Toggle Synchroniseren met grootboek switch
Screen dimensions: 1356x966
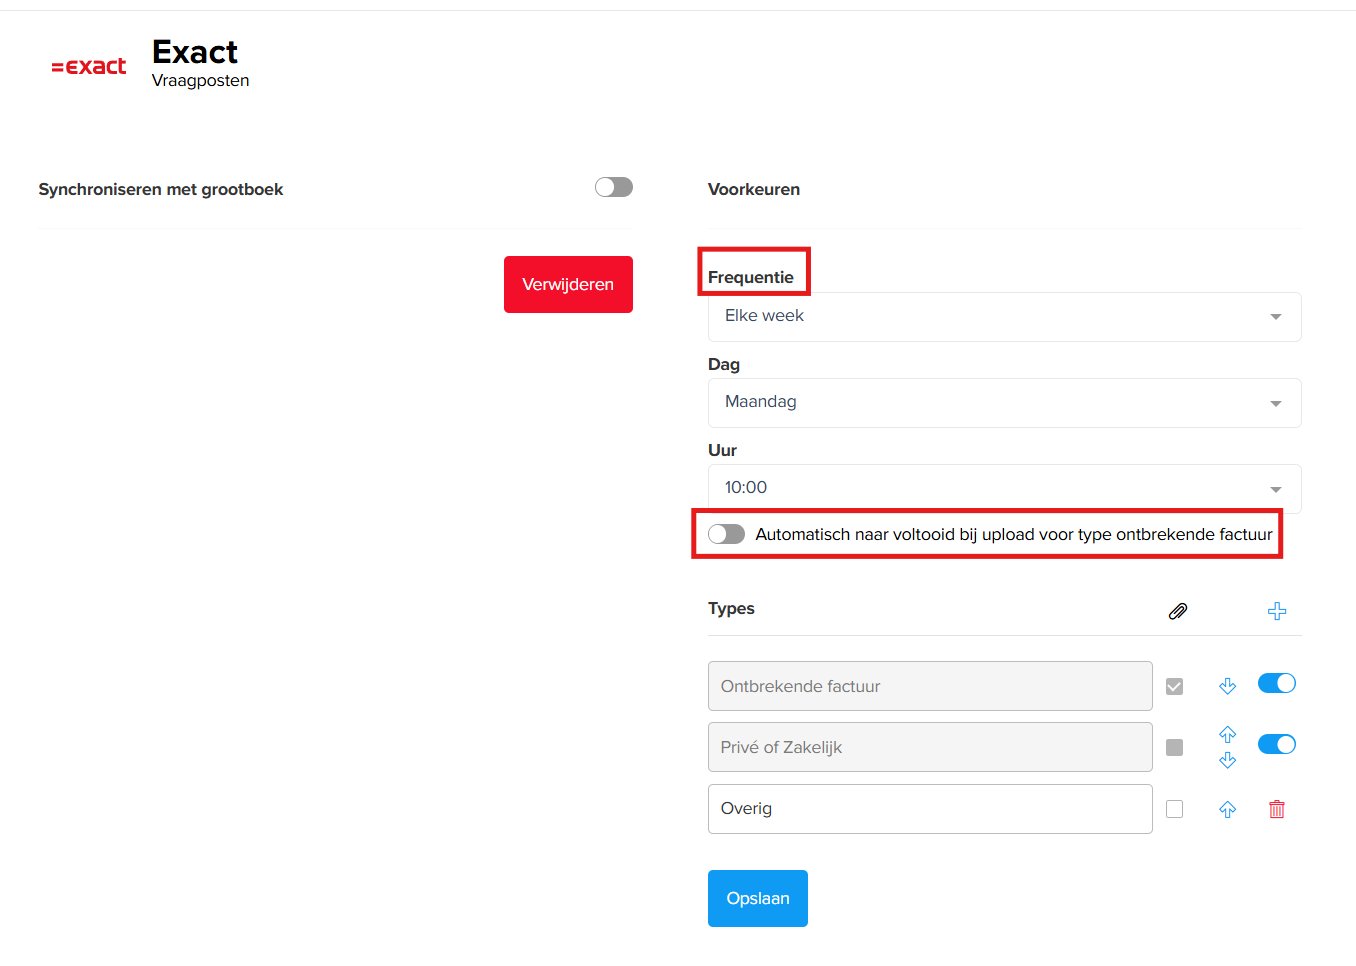[614, 187]
